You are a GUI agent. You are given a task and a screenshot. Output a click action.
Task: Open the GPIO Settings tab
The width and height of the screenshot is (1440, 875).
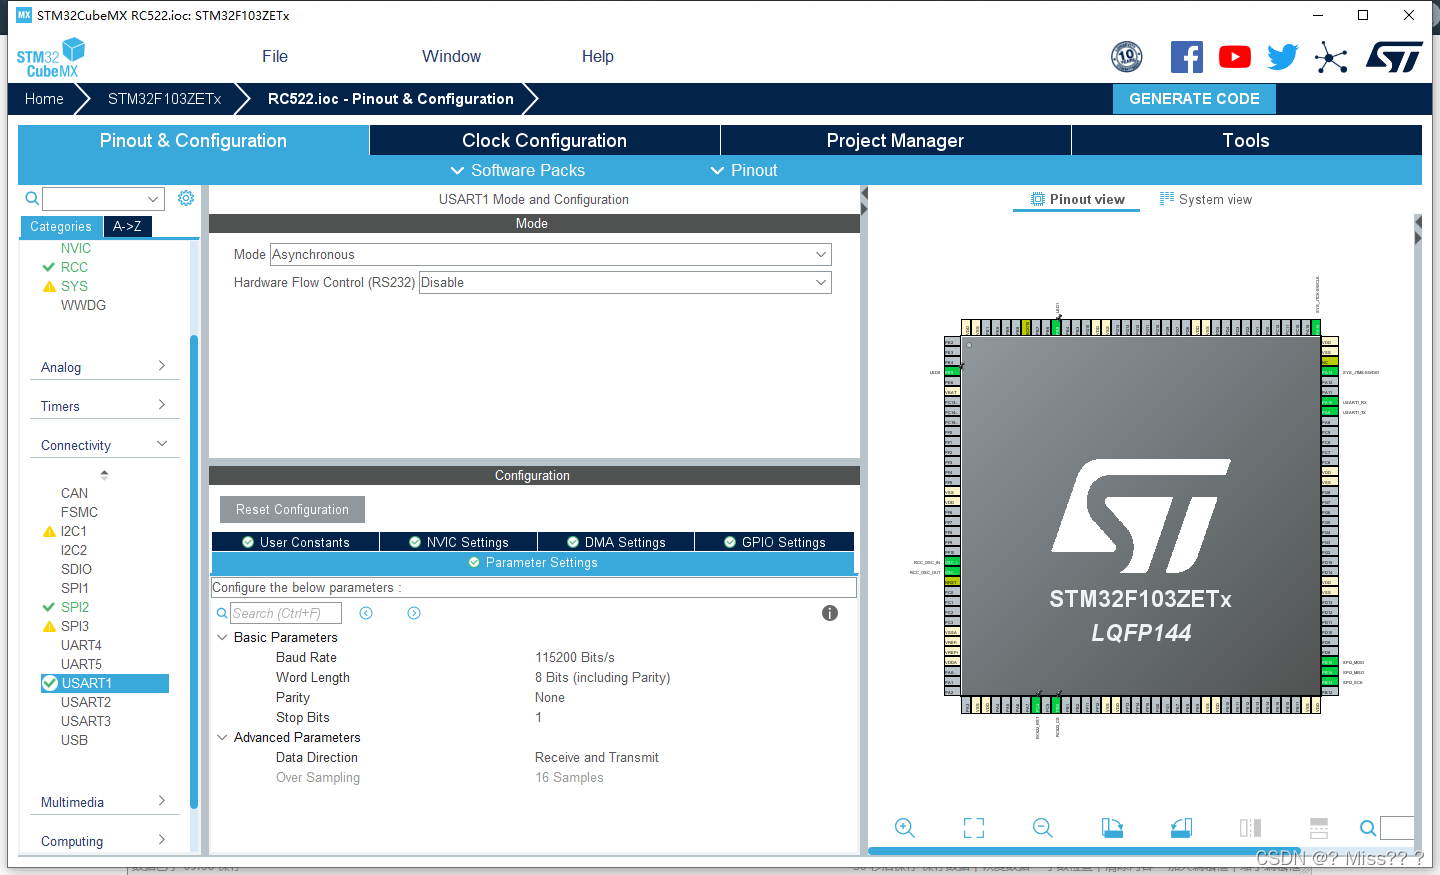pyautogui.click(x=775, y=542)
